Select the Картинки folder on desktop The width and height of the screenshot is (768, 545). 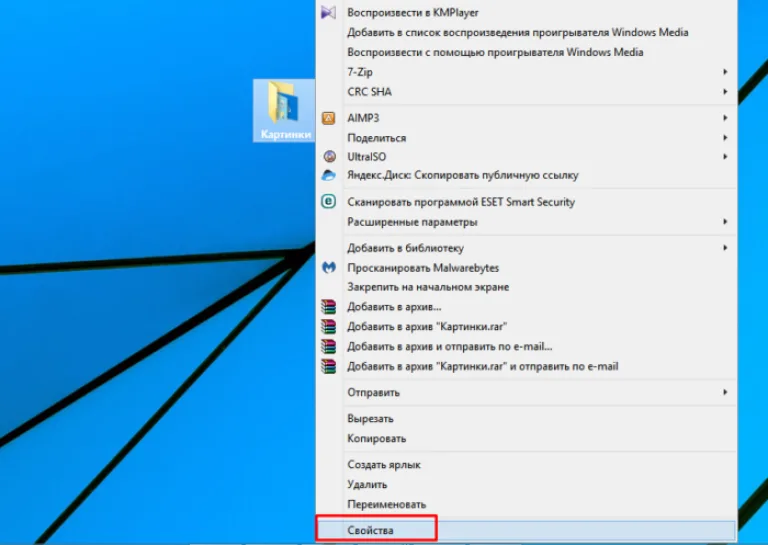[284, 111]
